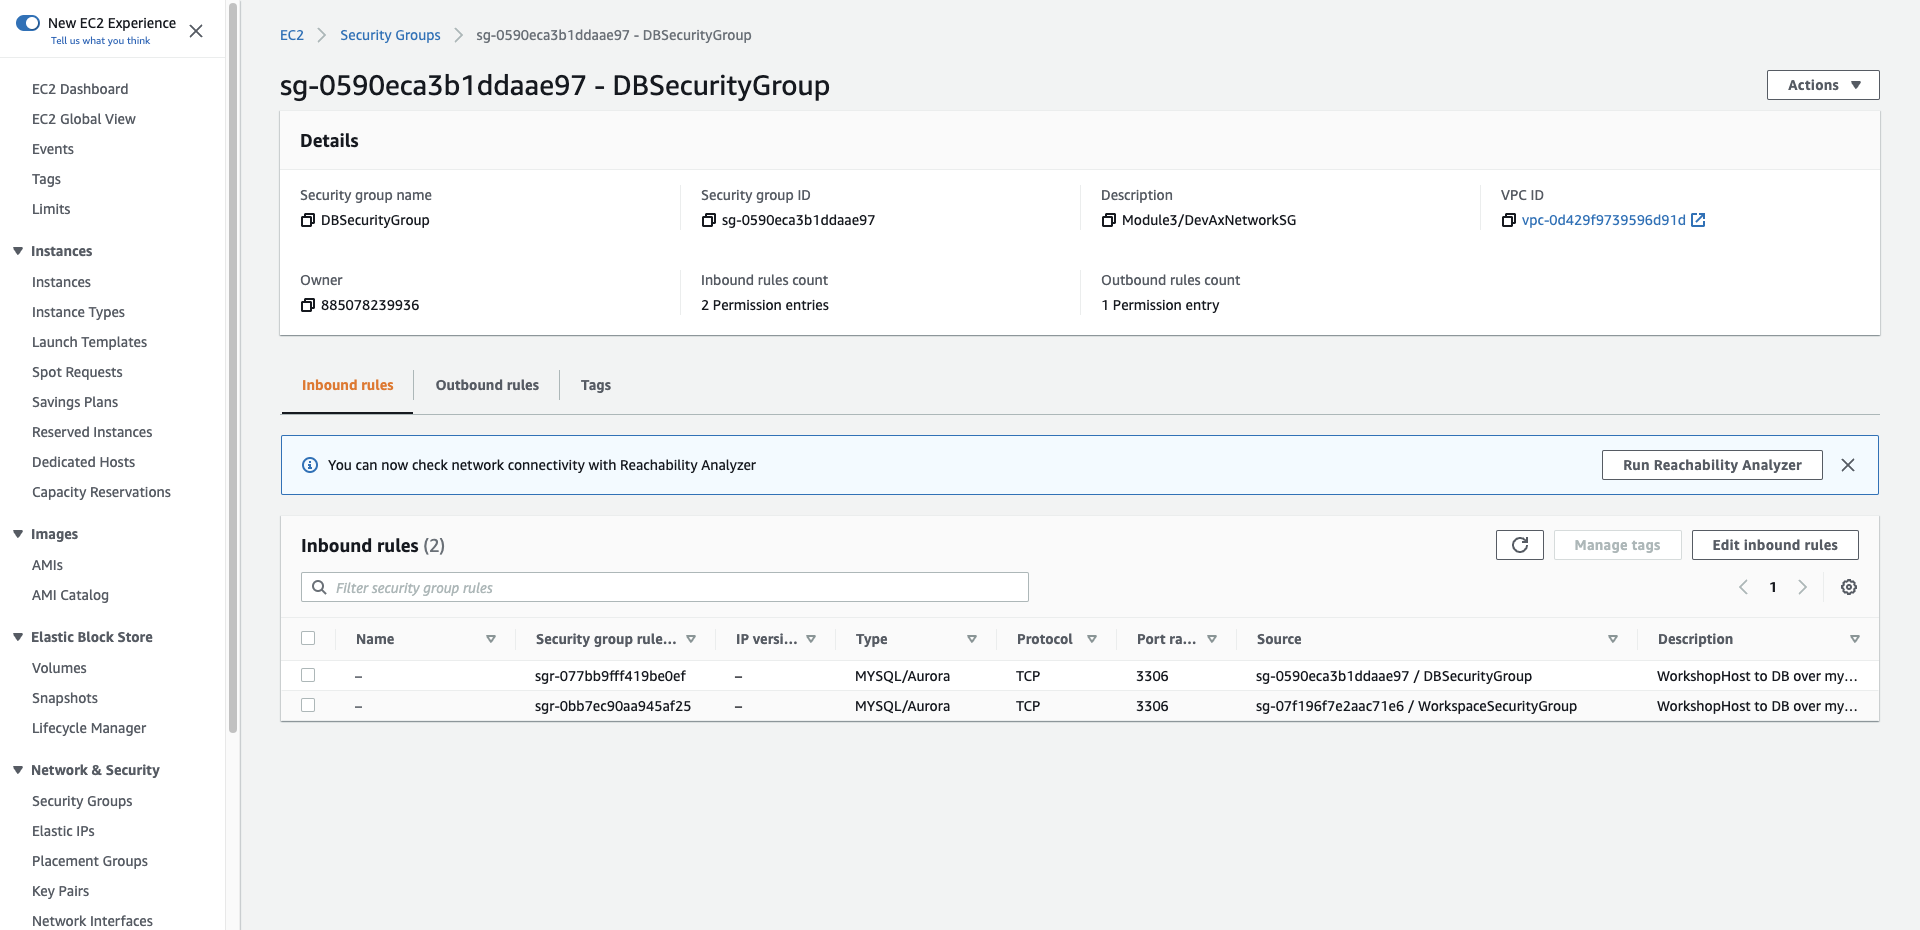This screenshot has height=930, width=1920.
Task: Click the EC2 breadcrumb link
Action: click(292, 35)
